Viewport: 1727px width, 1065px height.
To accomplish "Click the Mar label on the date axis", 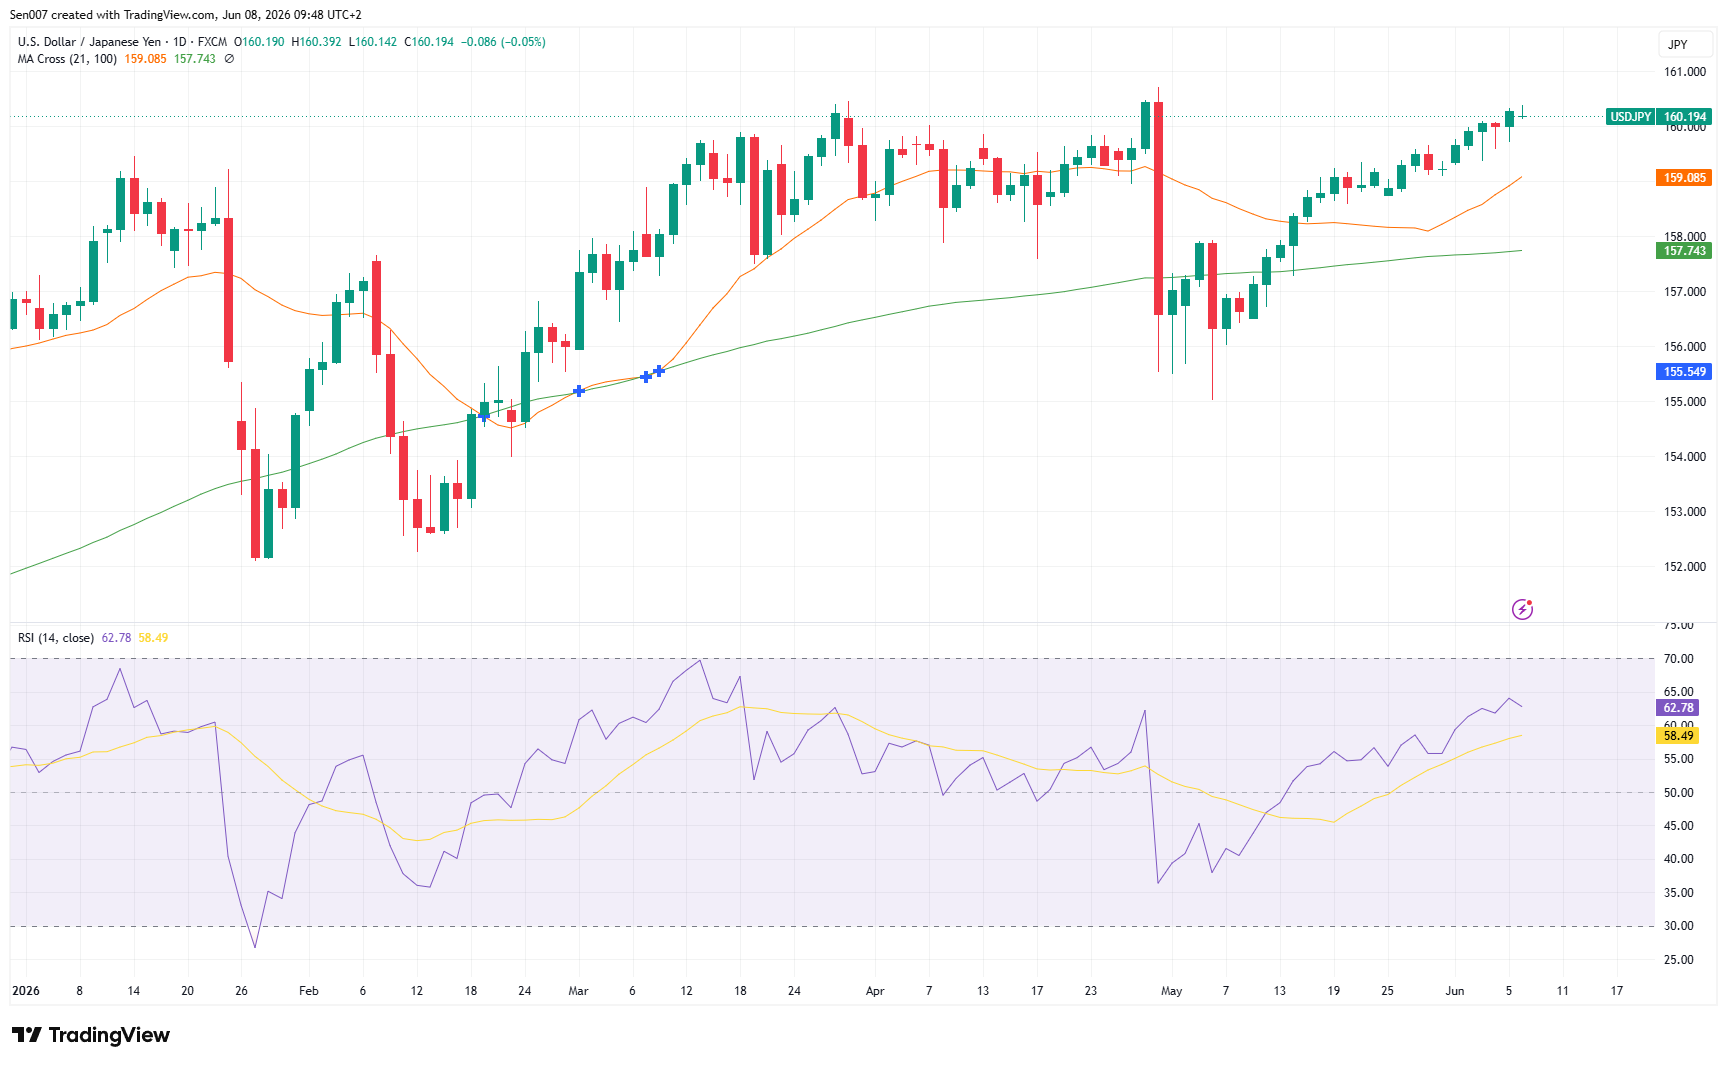I will point(578,991).
